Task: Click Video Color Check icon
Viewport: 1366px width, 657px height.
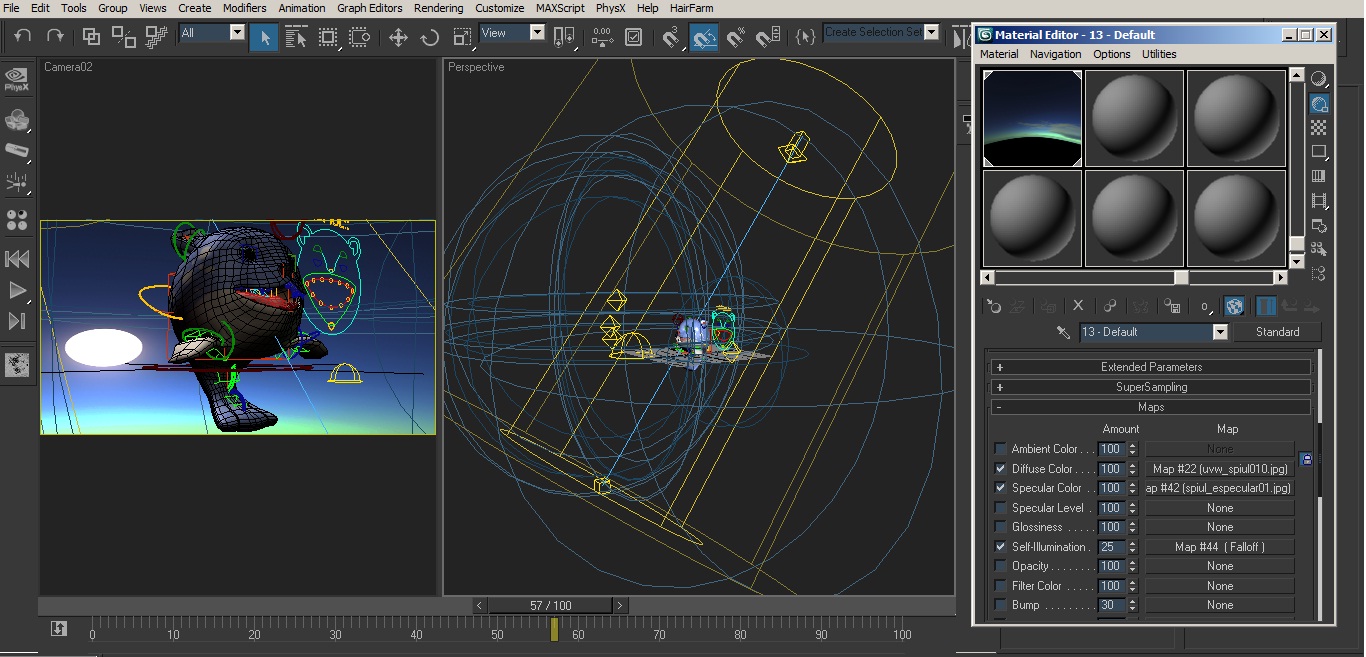Action: (x=1319, y=176)
